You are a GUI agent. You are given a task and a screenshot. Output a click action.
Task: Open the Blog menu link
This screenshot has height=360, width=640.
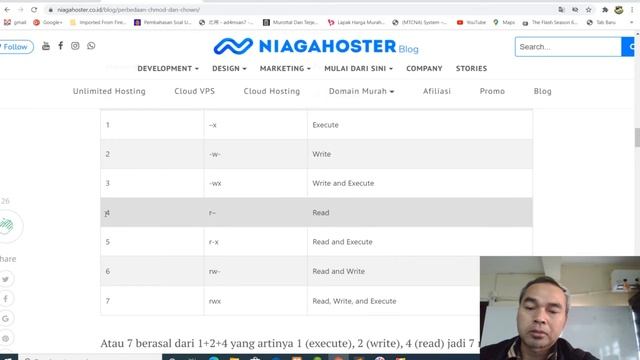542,91
